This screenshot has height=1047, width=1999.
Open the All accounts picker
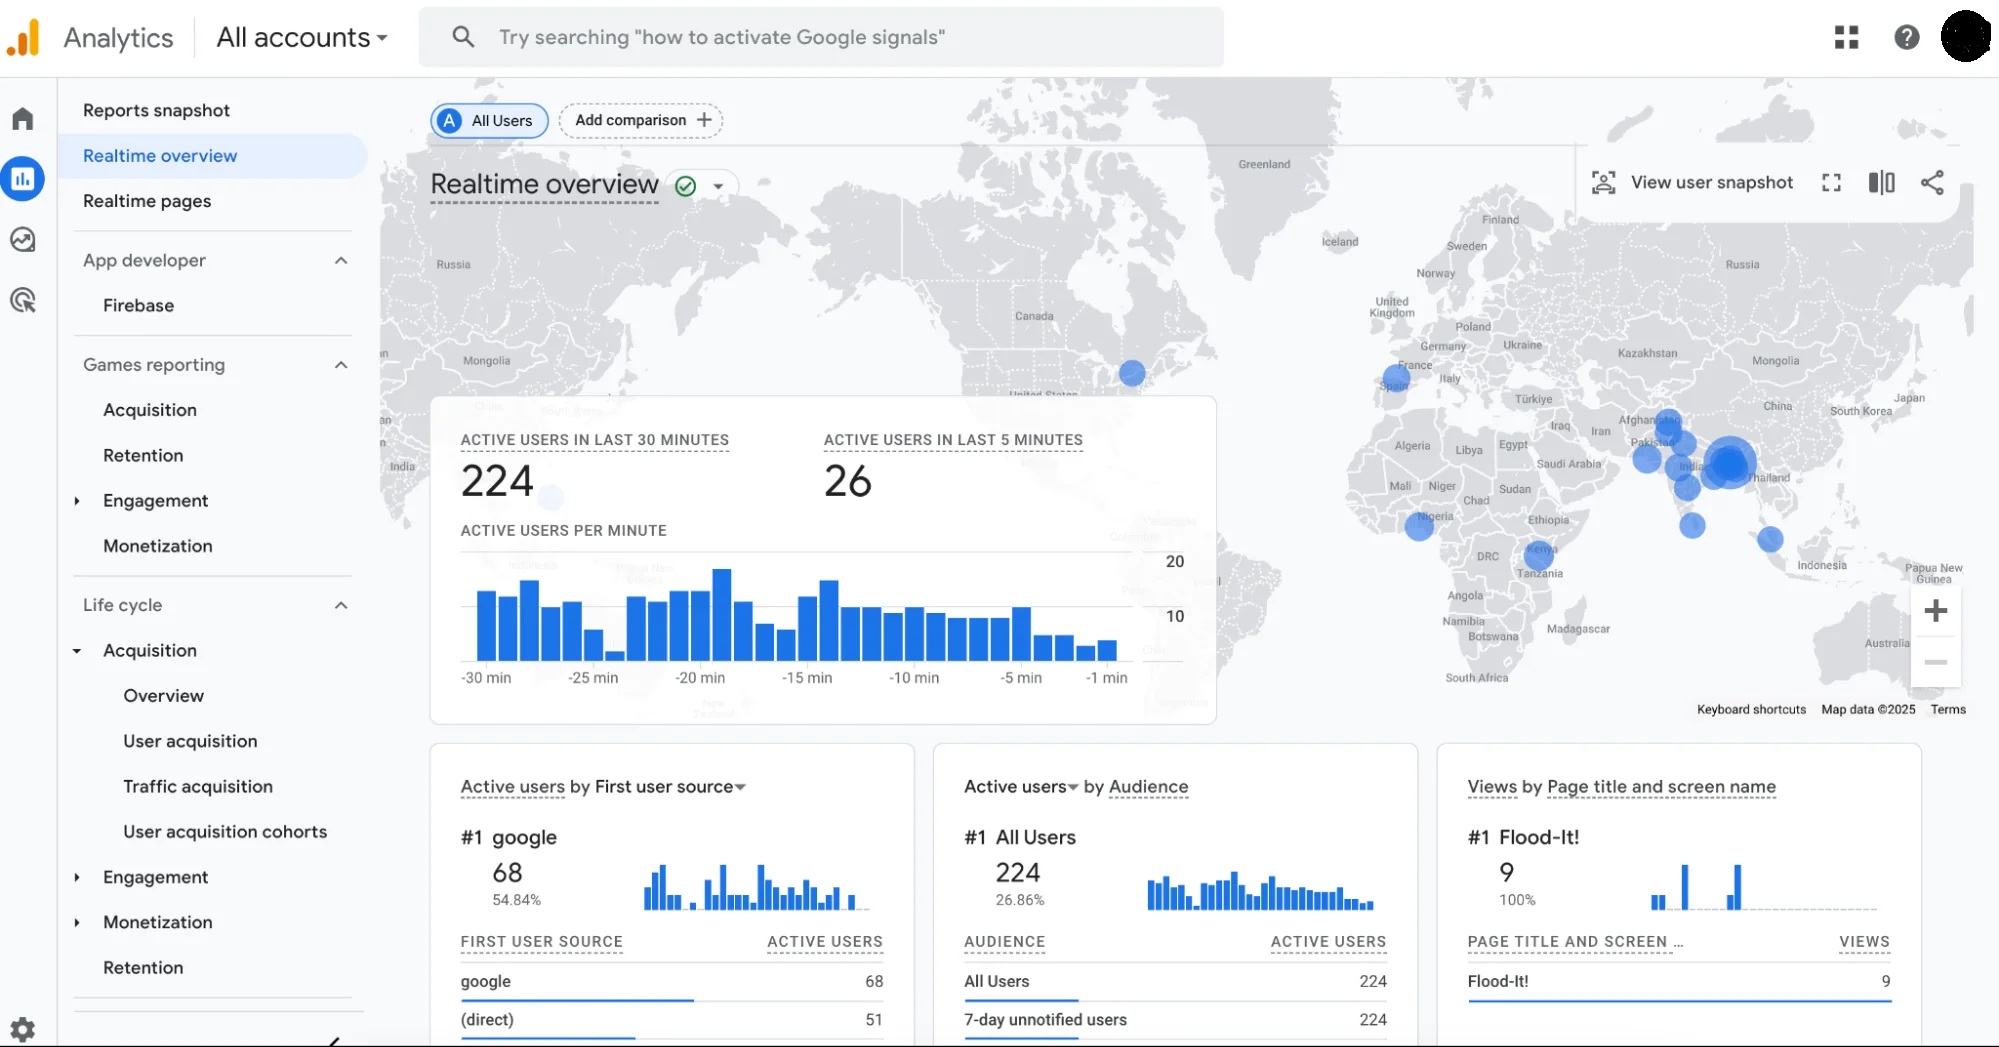(301, 37)
